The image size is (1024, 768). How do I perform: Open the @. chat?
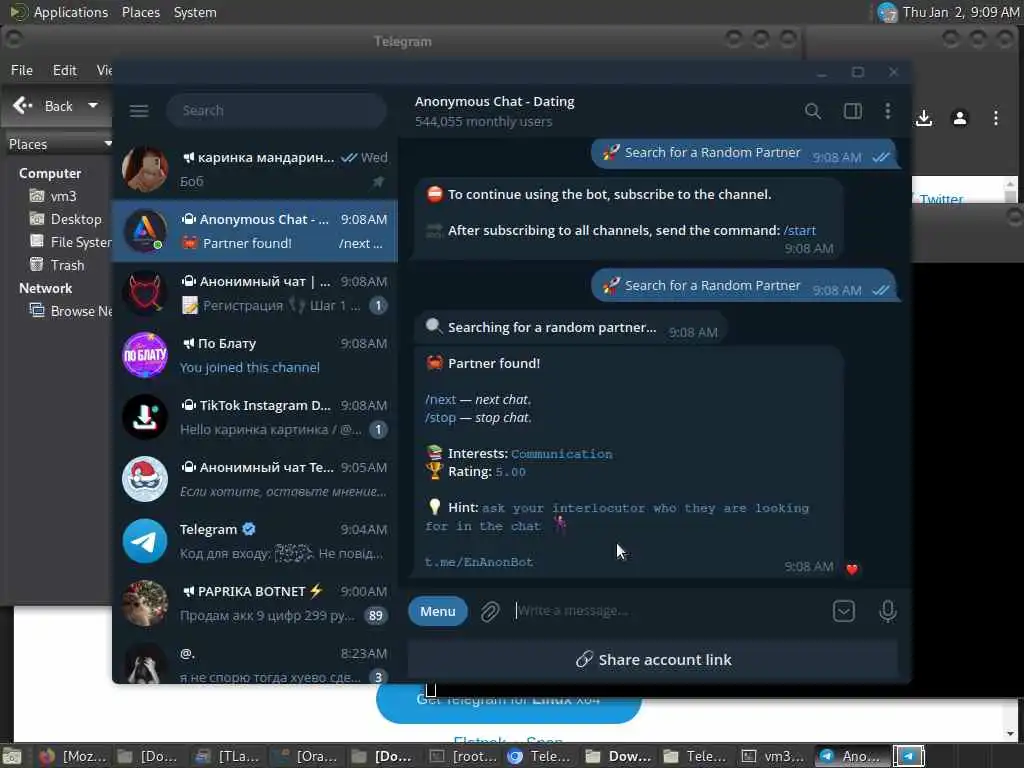point(255,661)
